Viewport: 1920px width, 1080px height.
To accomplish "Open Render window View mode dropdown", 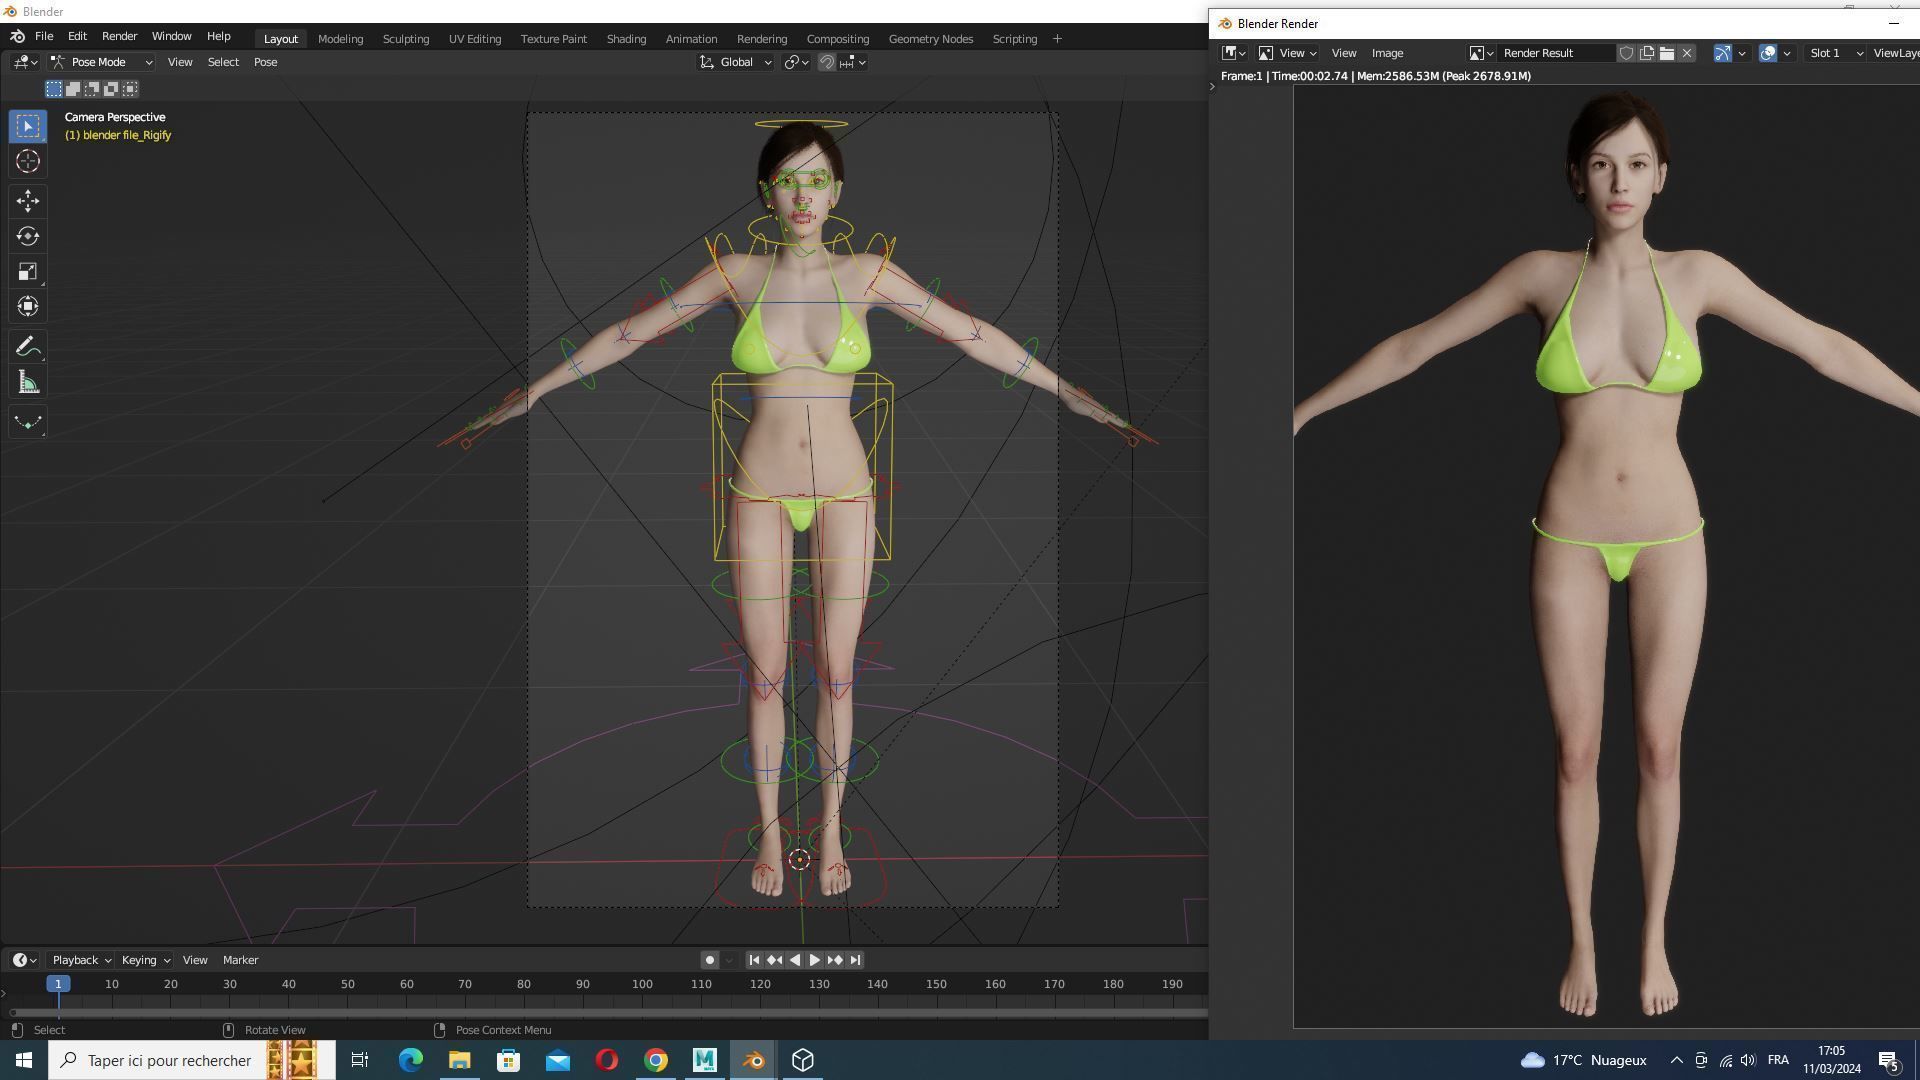I will point(1287,53).
